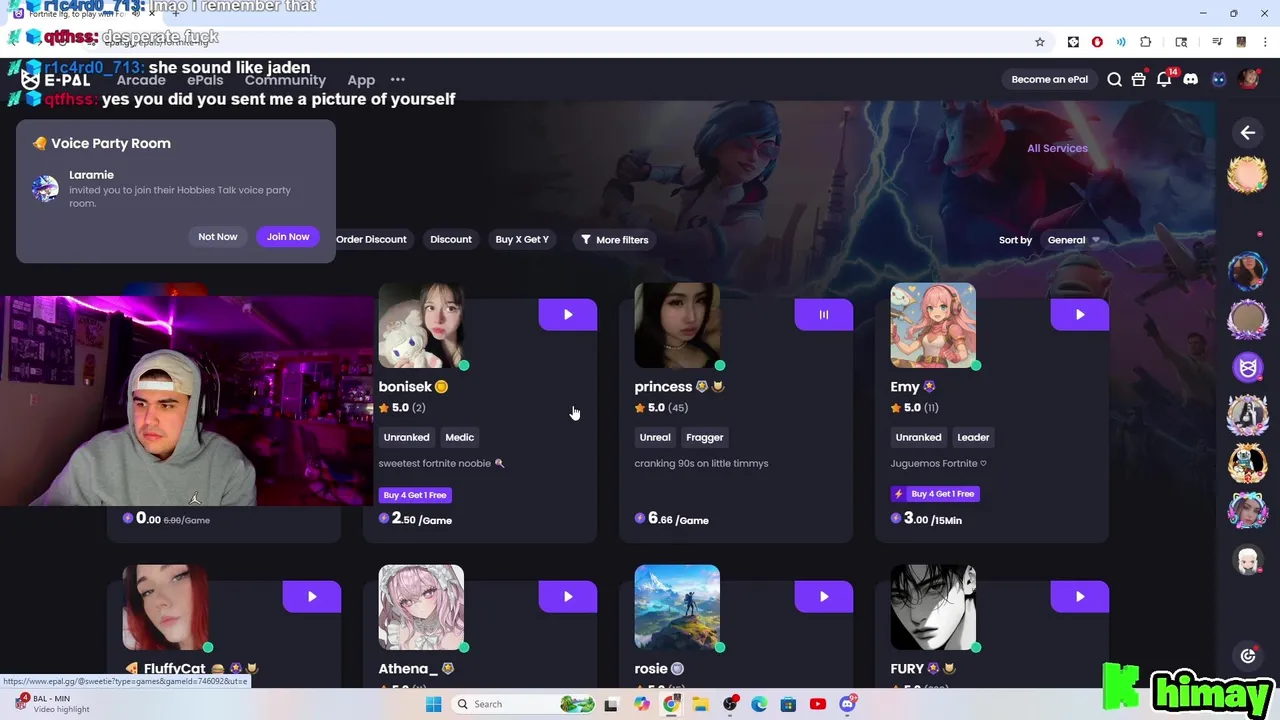Click the purple cat icon in right sidebar
The width and height of the screenshot is (1280, 720).
point(1248,368)
